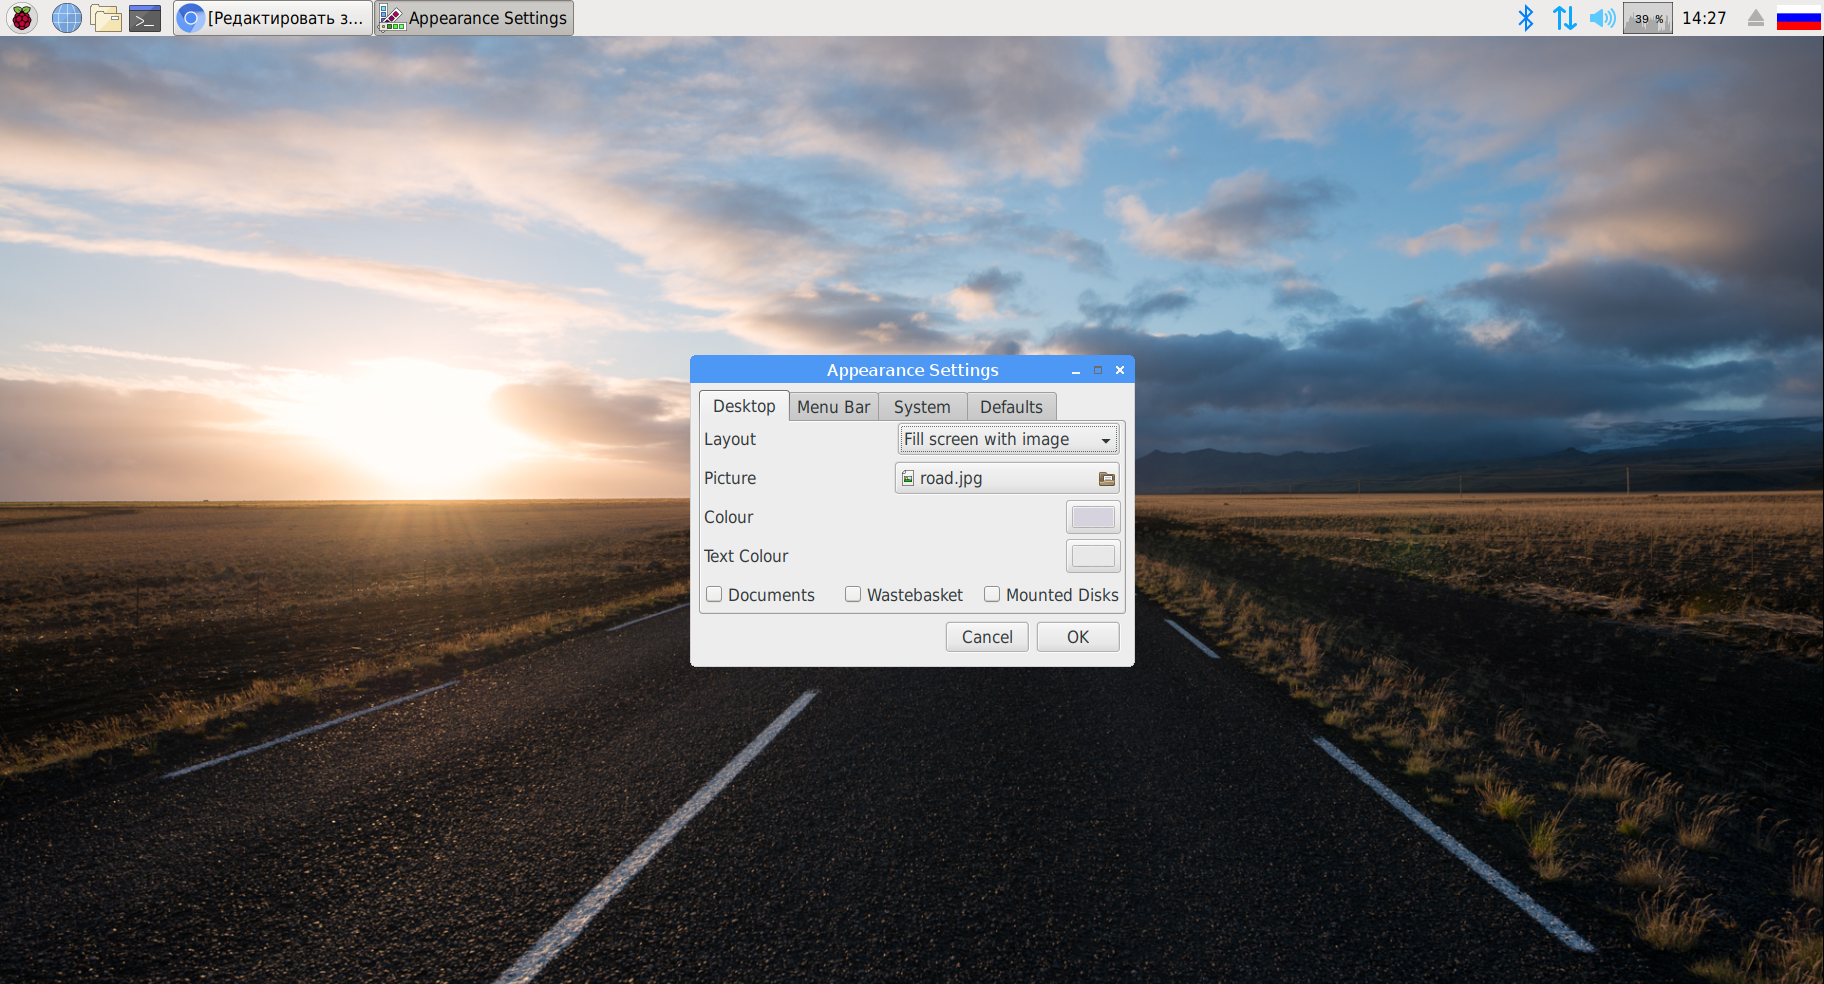Minimize the Appearance Settings dialog
Image resolution: width=1824 pixels, height=984 pixels.
point(1076,371)
